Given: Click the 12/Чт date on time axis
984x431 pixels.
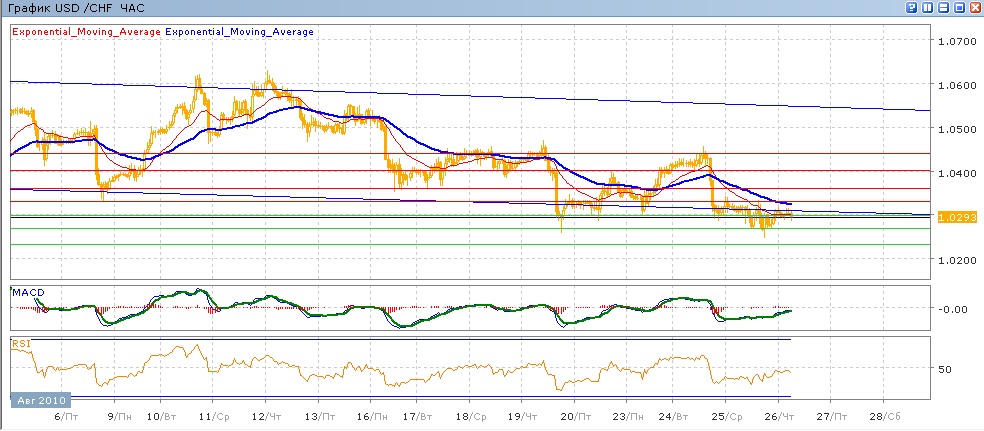Looking at the screenshot, I should point(264,415).
